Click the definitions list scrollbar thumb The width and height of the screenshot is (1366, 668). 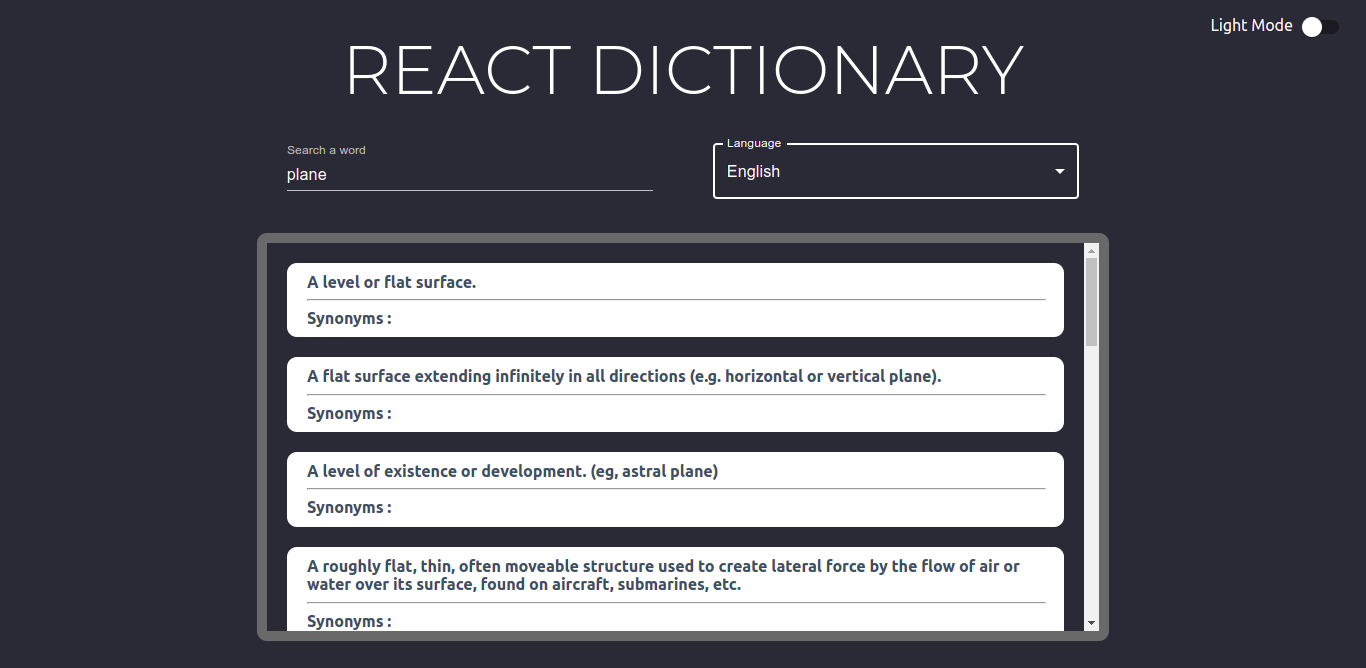1091,300
